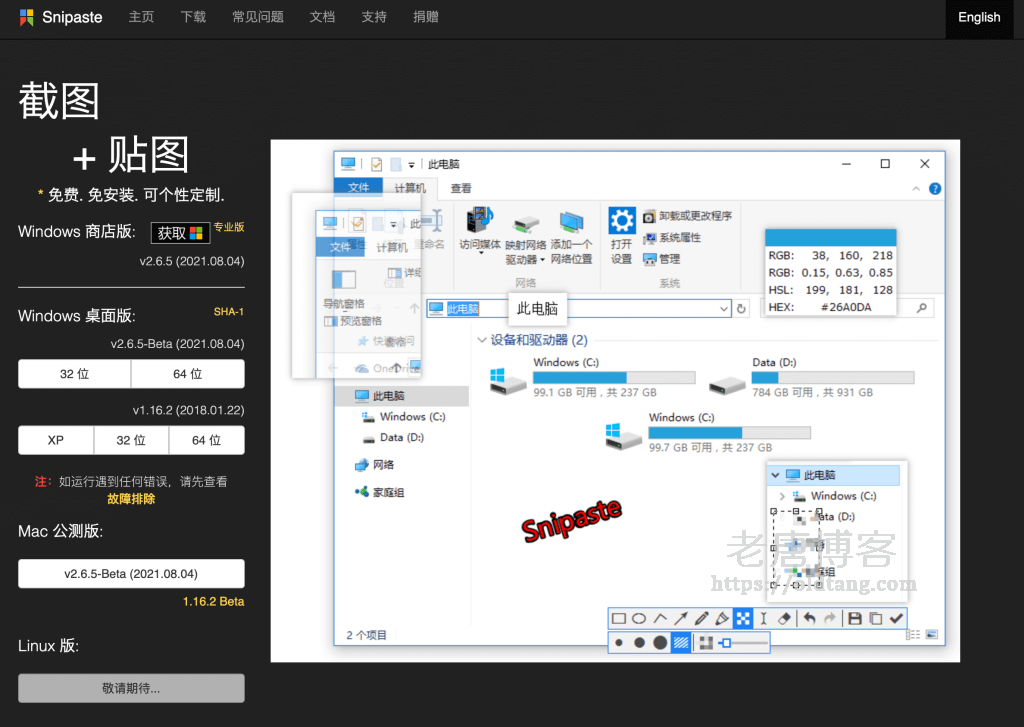This screenshot has width=1024, height=727.
Task: Select the Ellipse annotation tool
Action: (x=639, y=619)
